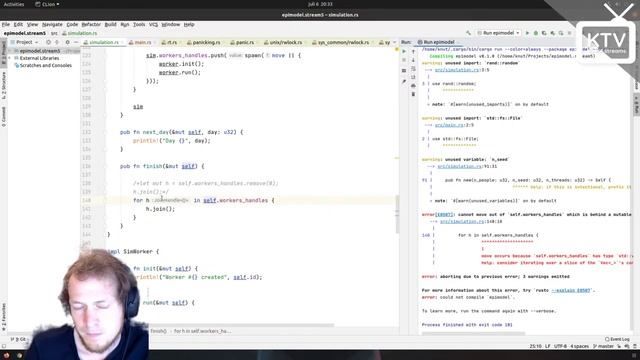This screenshot has height=360, width=640.
Task: Click the src breadcrumb in navigation bar
Action: [54, 33]
